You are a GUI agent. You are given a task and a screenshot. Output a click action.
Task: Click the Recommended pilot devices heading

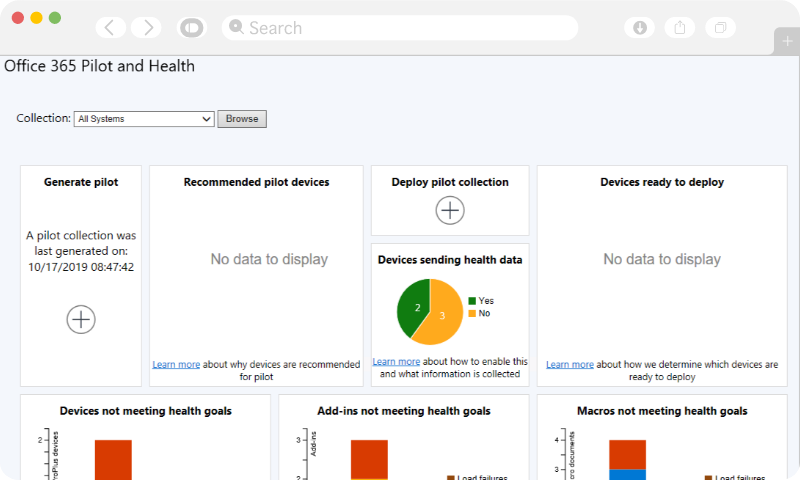(257, 182)
